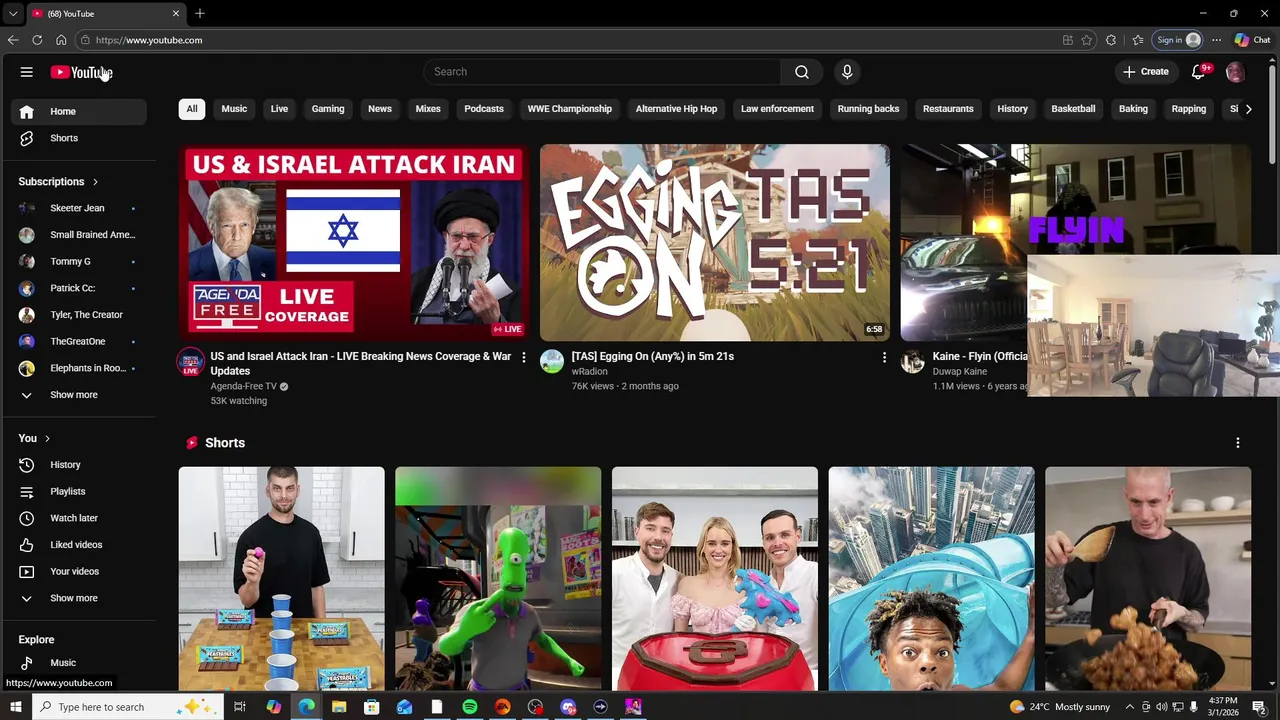Screen dimensions: 1280x720
Task: Open the browser tab list dropdown
Action: click(12, 14)
